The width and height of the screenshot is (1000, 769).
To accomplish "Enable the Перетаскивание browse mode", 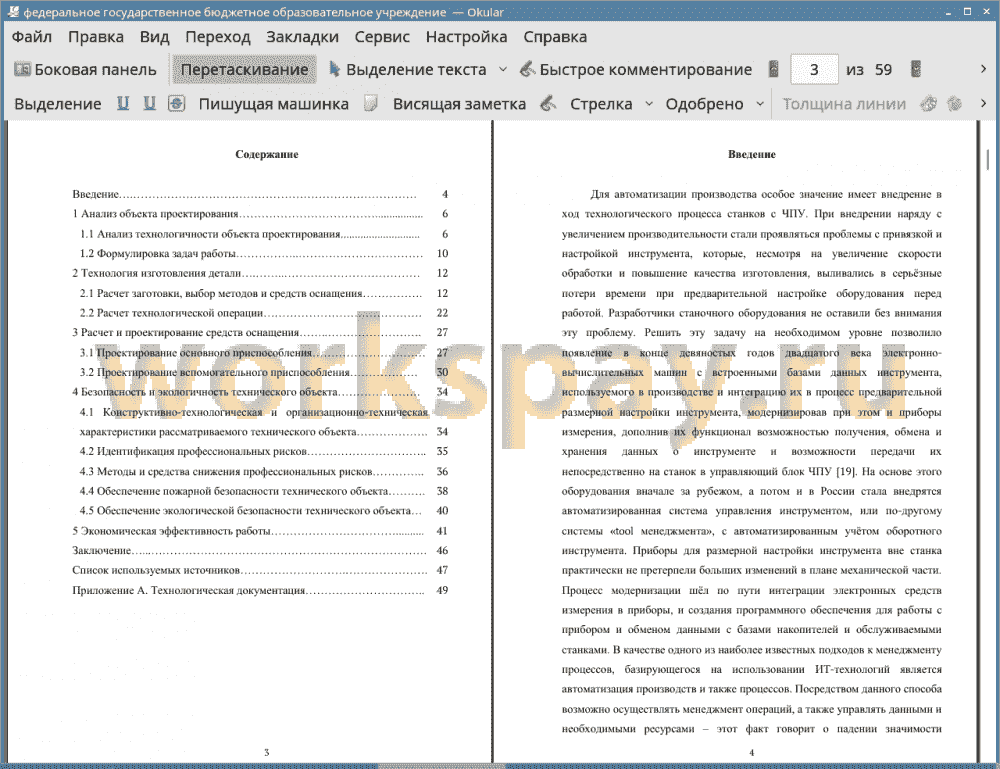I will tap(244, 70).
